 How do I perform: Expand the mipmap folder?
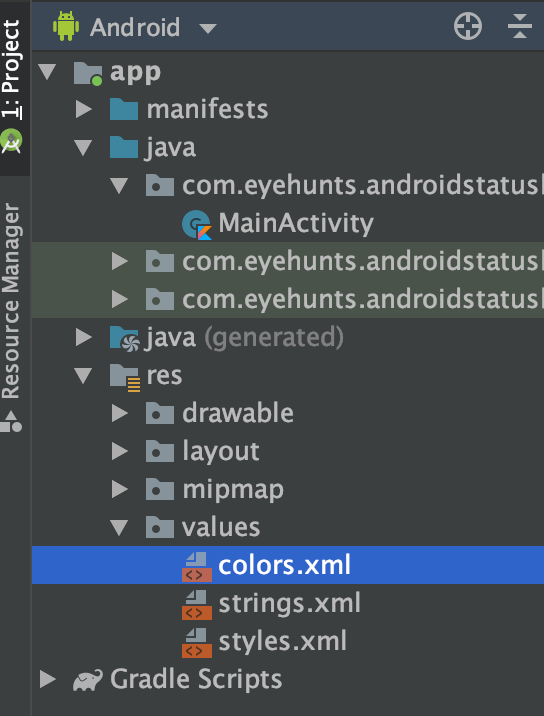120,489
